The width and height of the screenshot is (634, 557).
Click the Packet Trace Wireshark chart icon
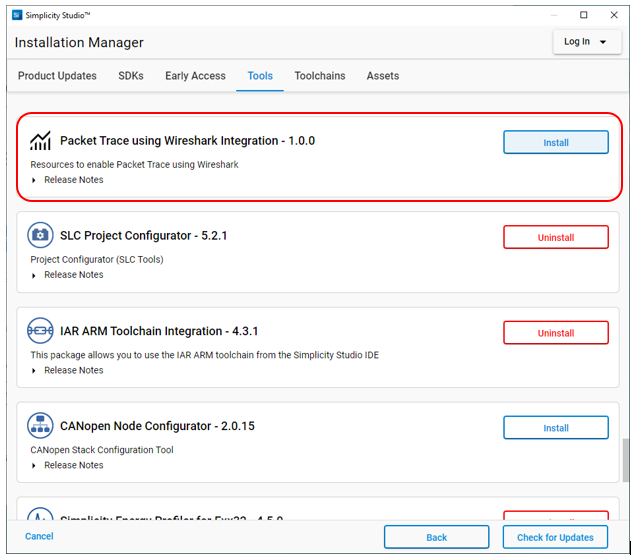[x=40, y=141]
